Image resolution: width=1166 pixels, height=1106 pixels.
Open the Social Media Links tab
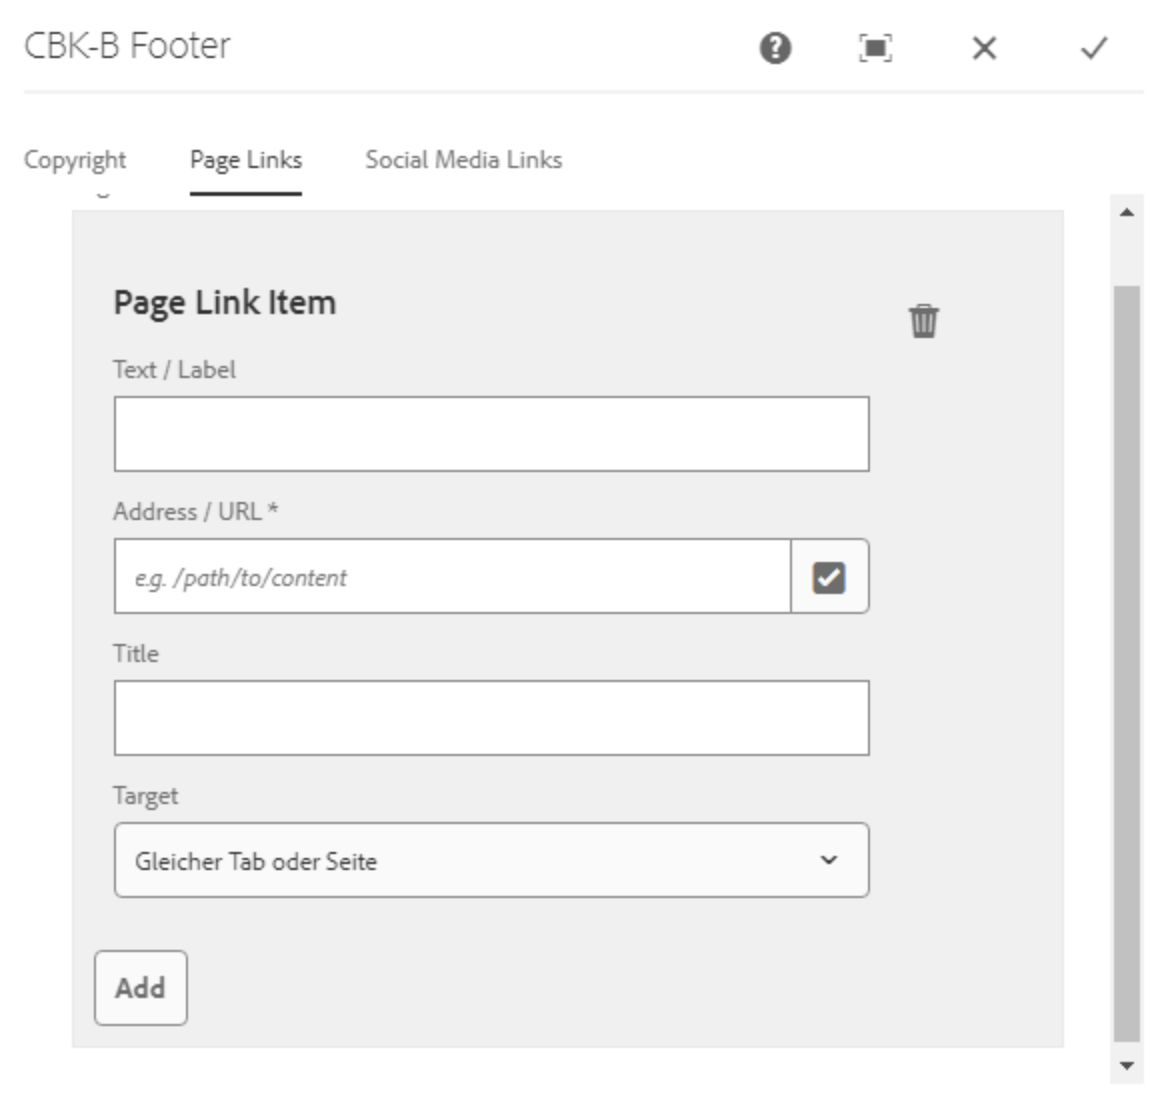(x=466, y=158)
